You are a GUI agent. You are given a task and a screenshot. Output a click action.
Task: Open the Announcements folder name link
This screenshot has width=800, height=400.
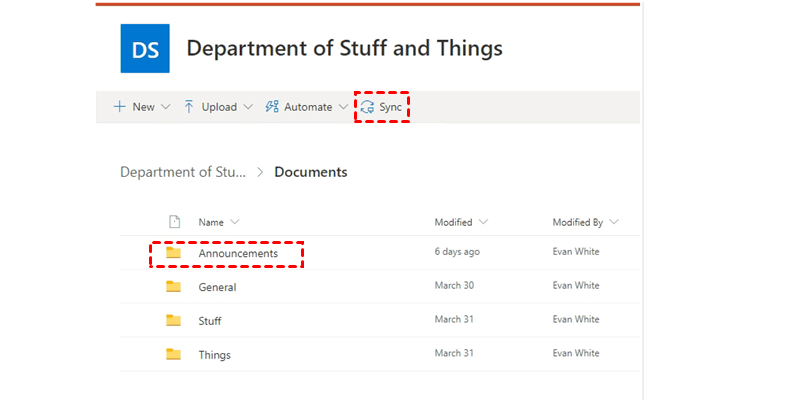237,254
